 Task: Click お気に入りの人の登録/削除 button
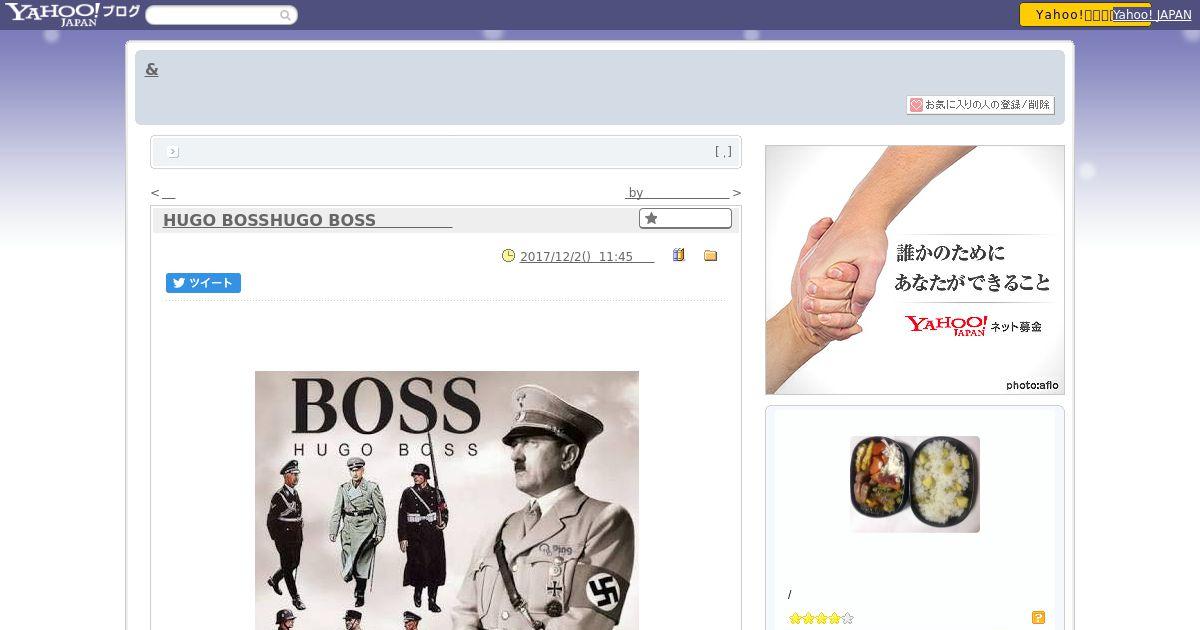980,105
